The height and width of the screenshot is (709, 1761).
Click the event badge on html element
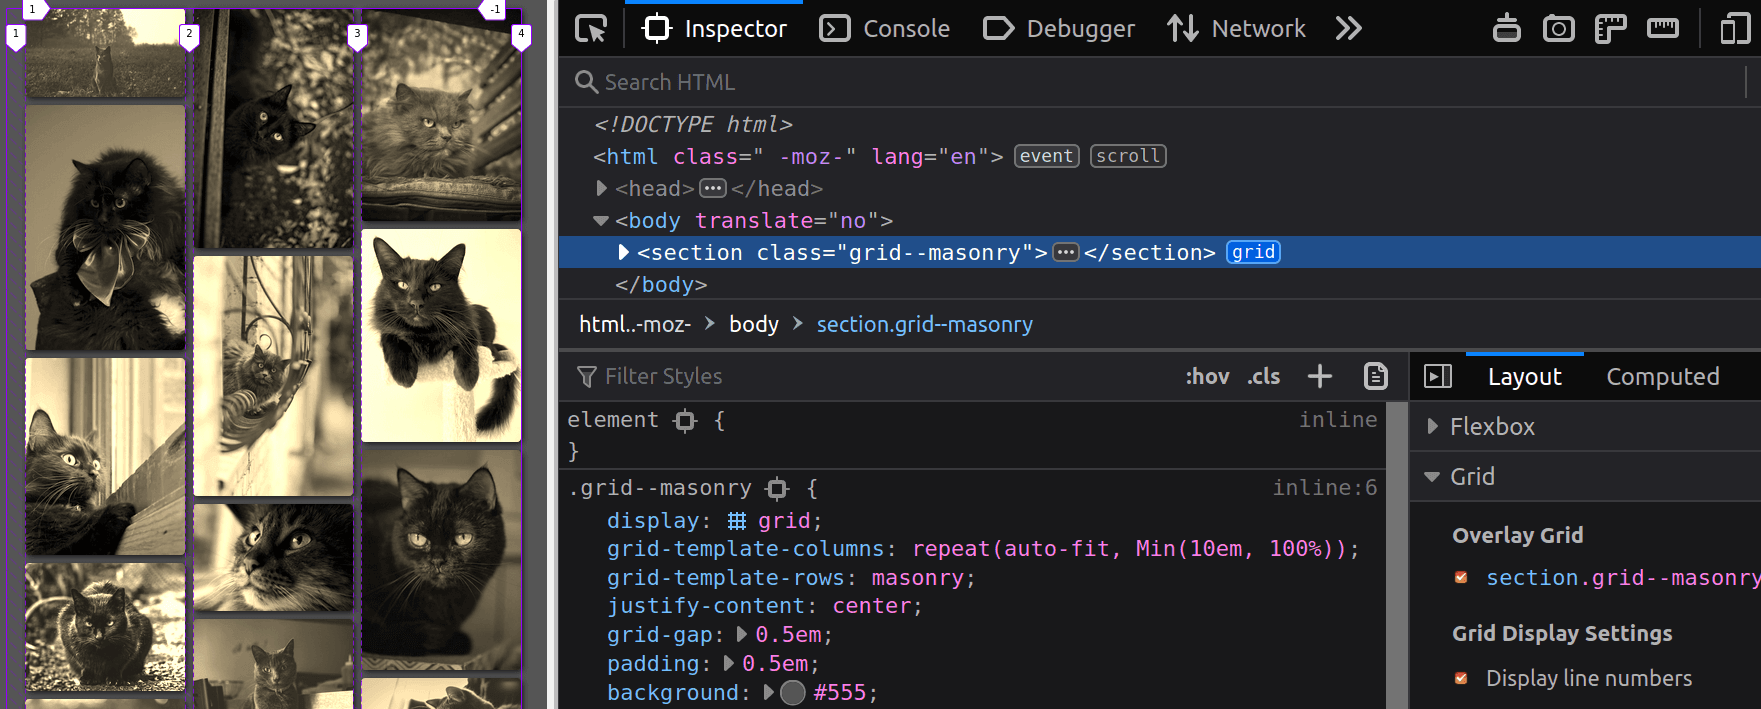tap(1046, 156)
